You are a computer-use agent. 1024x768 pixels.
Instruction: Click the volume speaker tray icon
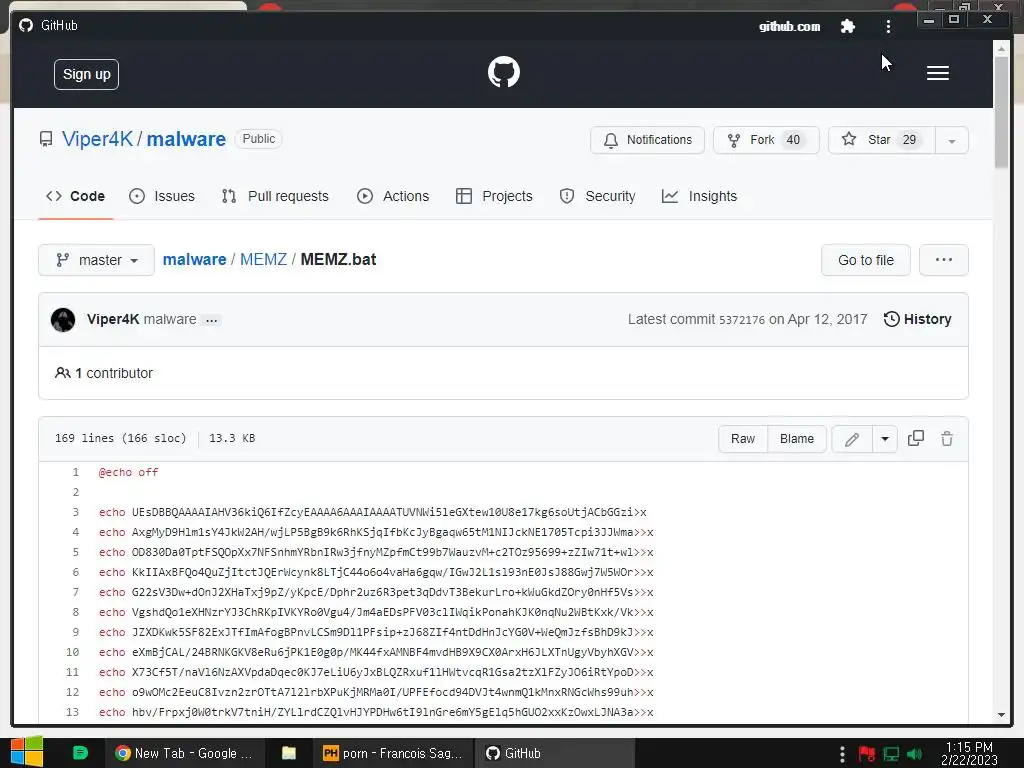coord(914,754)
